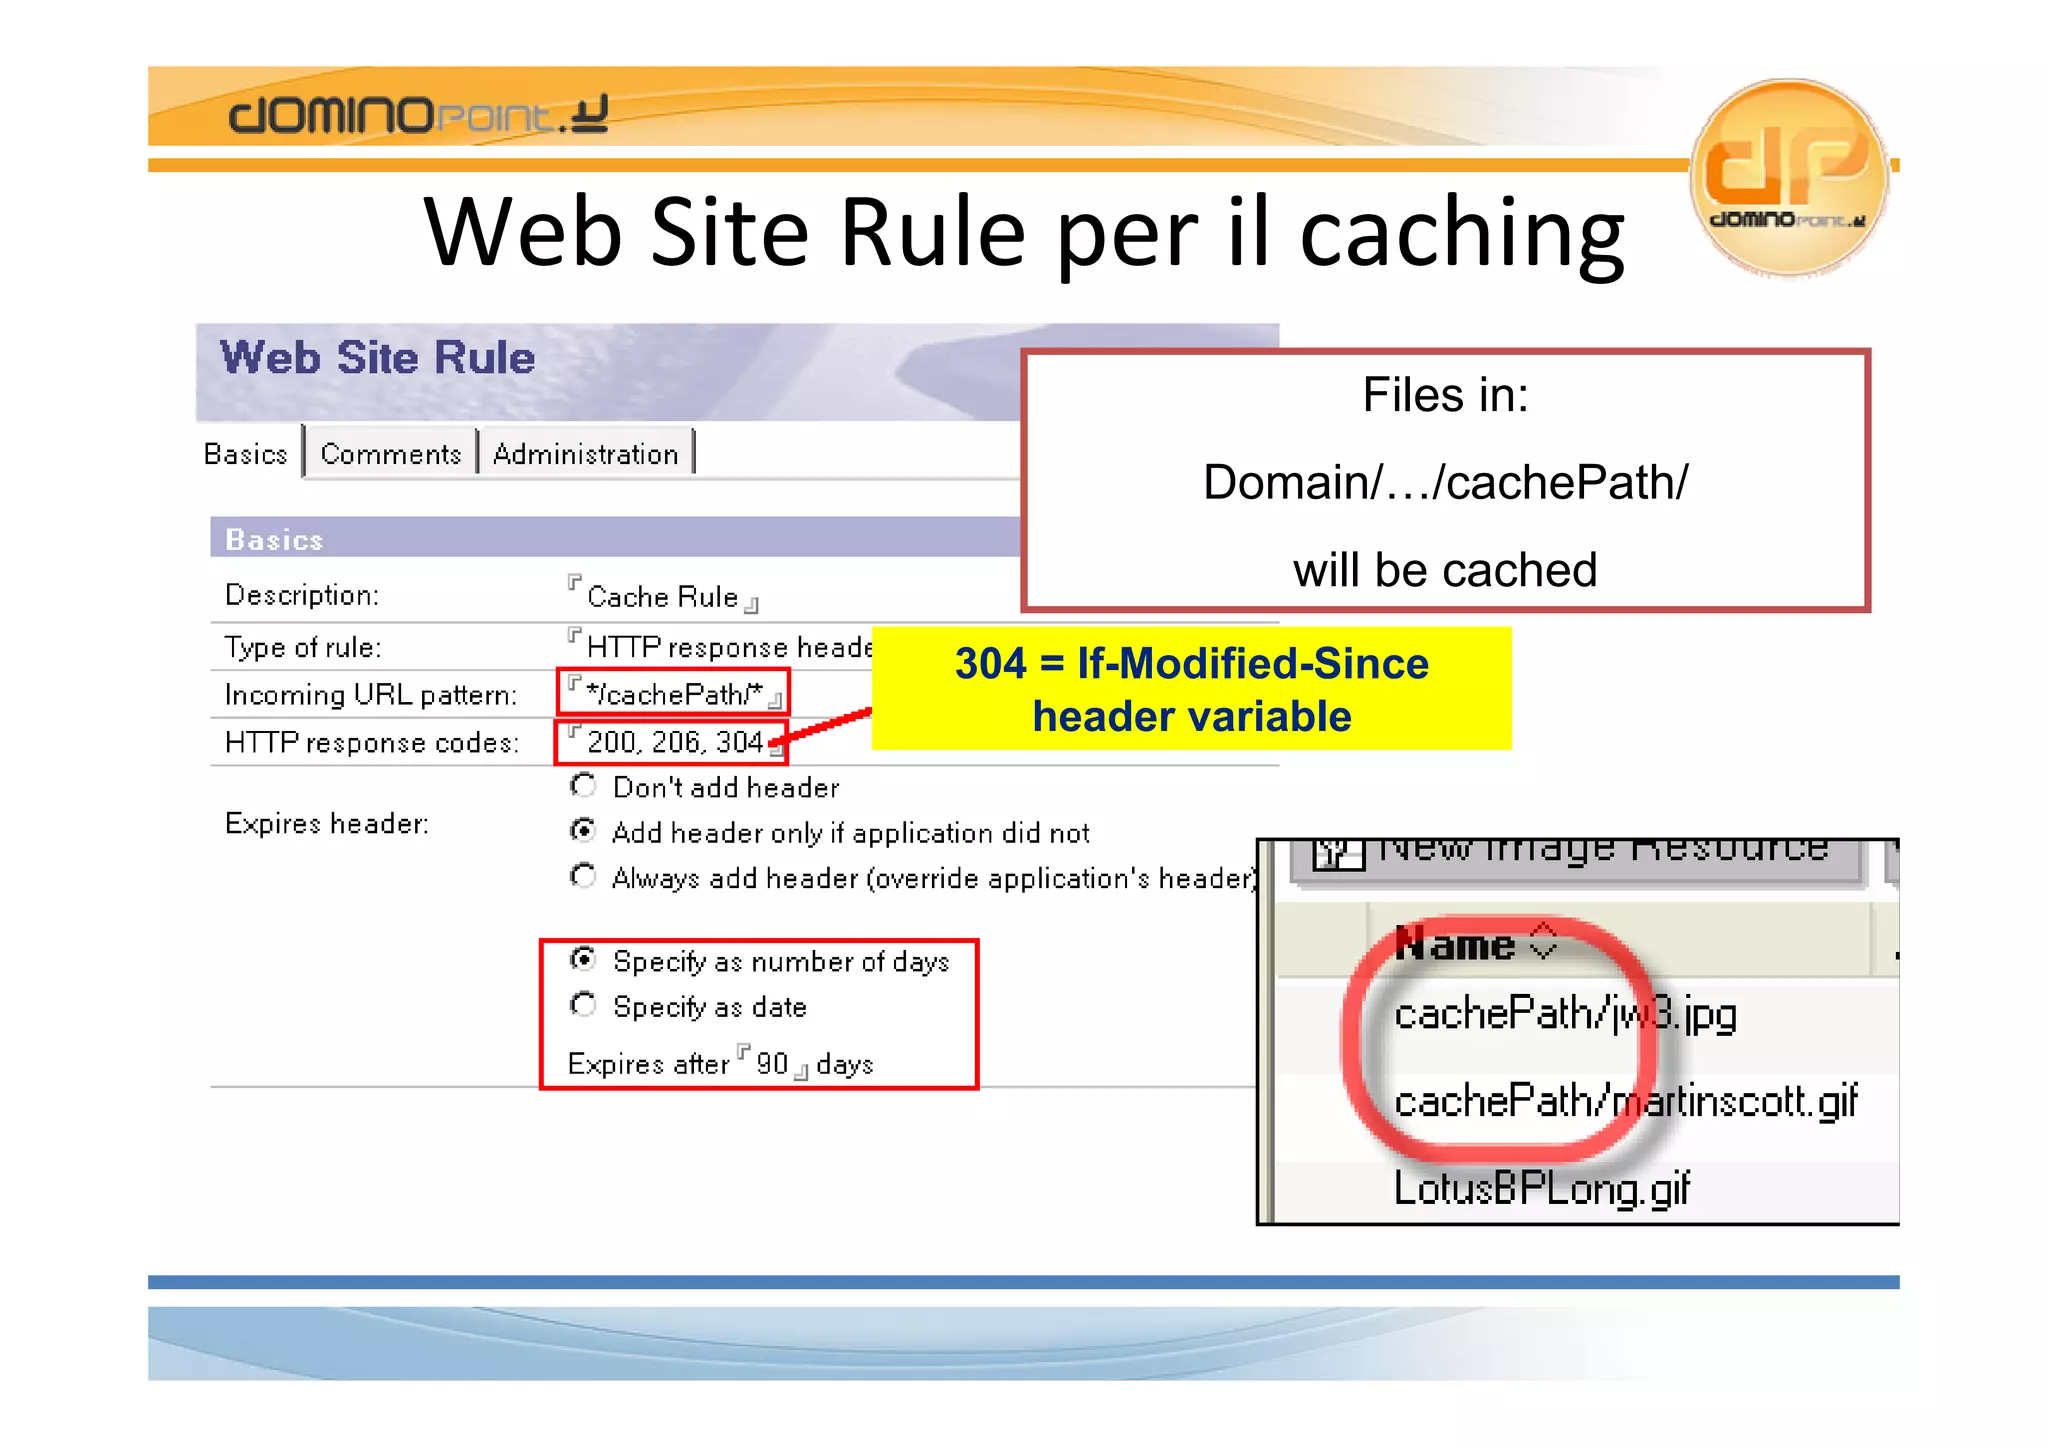2048x1448 pixels.
Task: Click the Expires after 90 days field
Action: pos(772,1064)
